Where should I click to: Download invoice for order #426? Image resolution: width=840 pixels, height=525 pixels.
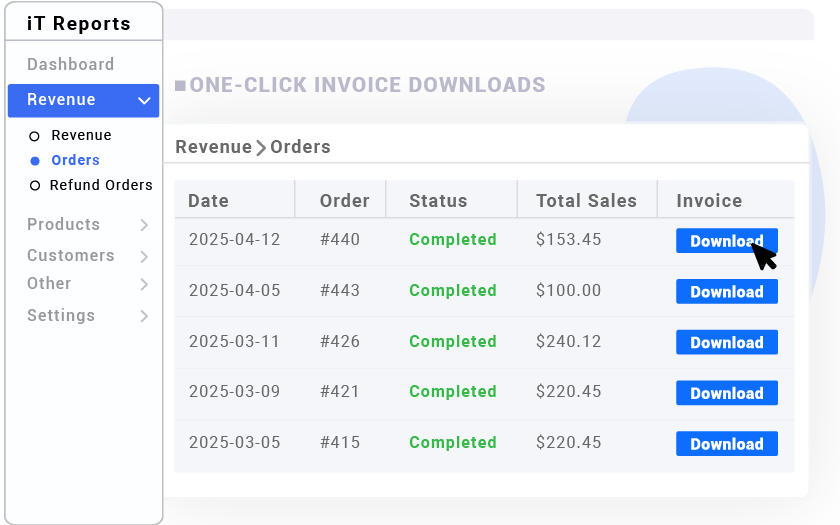[x=726, y=342]
